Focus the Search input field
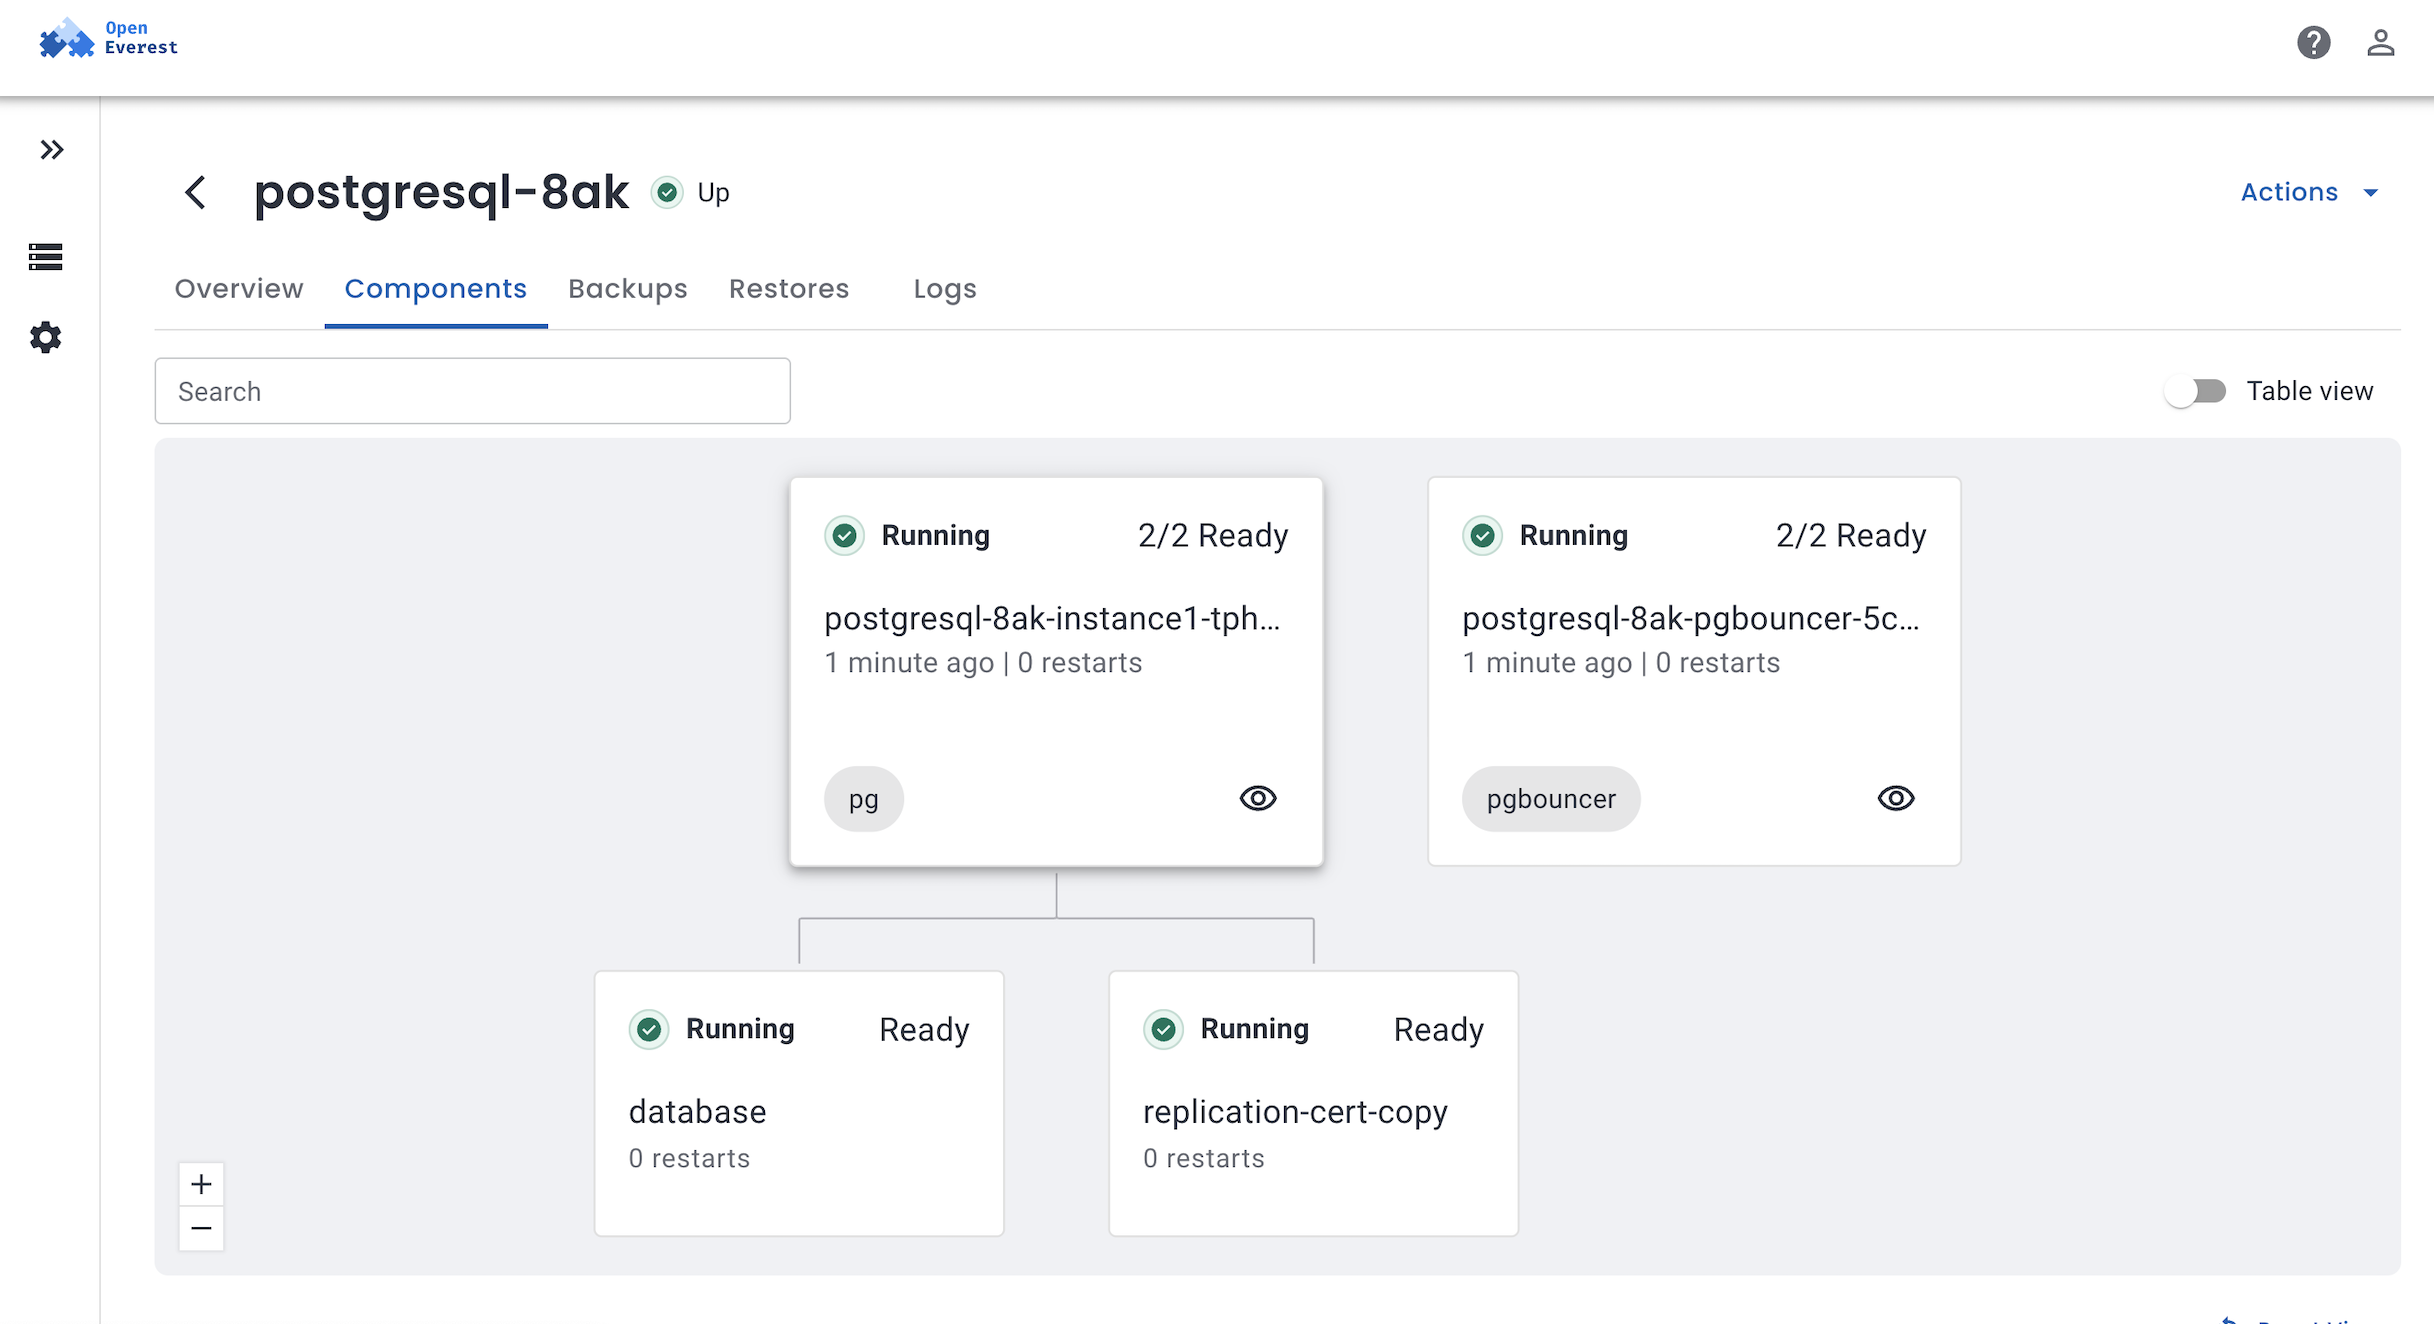 click(x=472, y=391)
